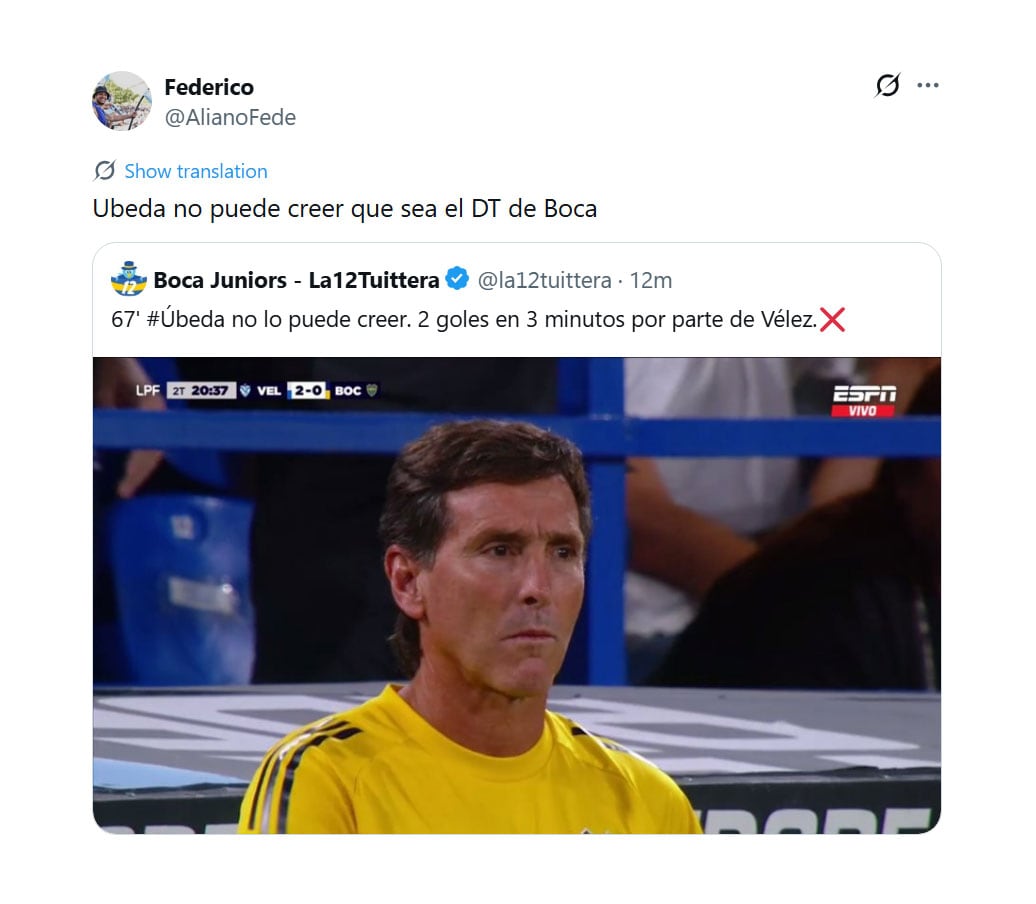Open the @la12tuittera handle
1036x904 pixels.
544,280
